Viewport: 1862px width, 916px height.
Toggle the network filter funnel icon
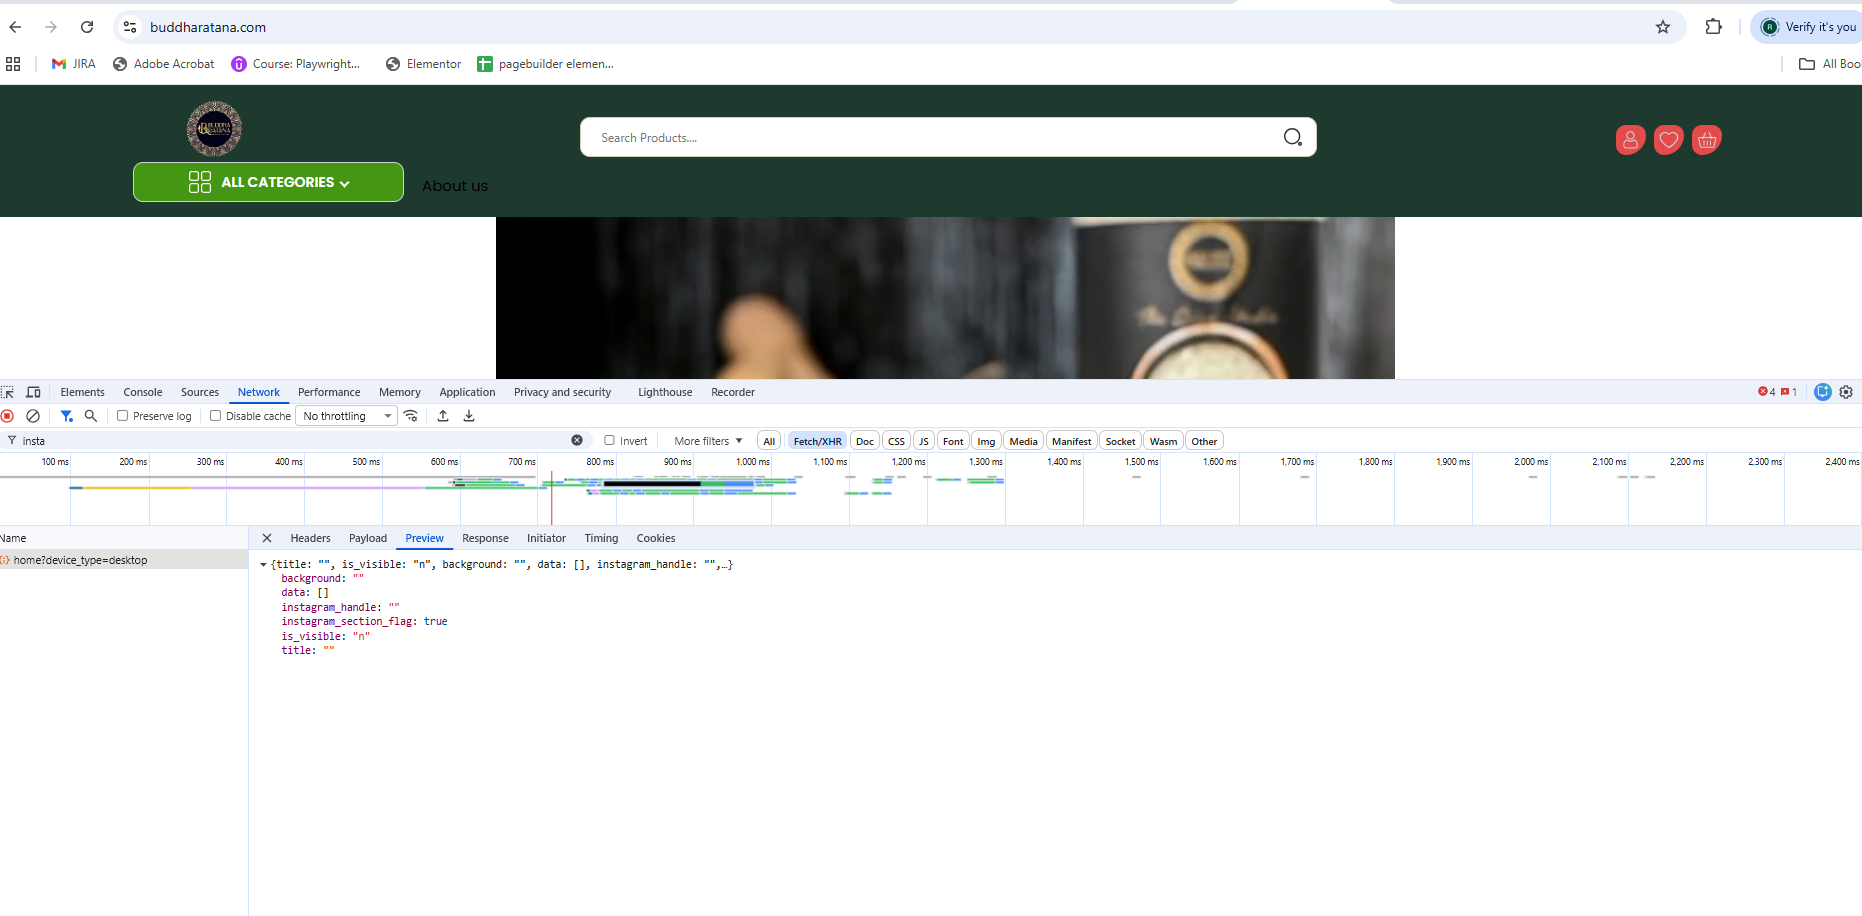(x=66, y=416)
